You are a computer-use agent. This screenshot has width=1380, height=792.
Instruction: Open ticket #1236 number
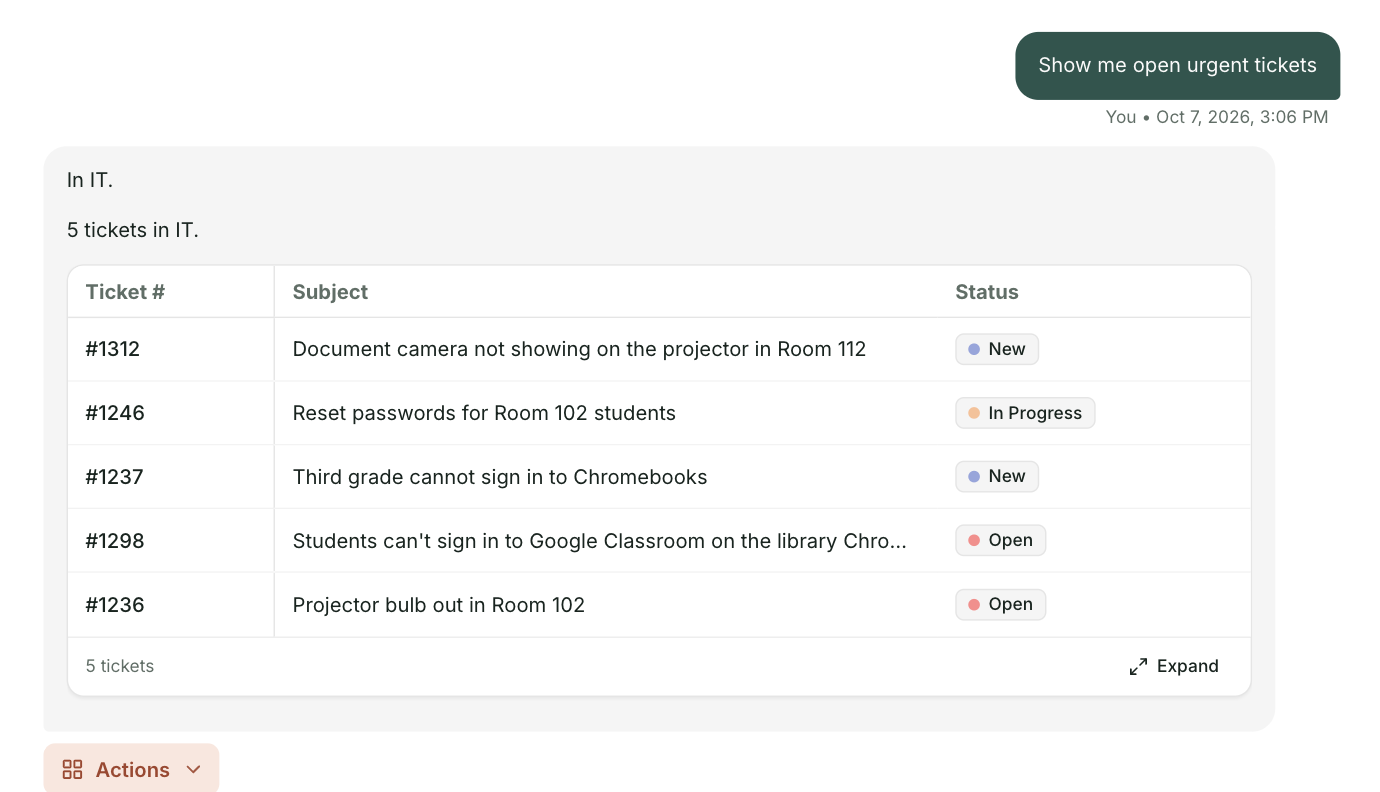tap(115, 604)
